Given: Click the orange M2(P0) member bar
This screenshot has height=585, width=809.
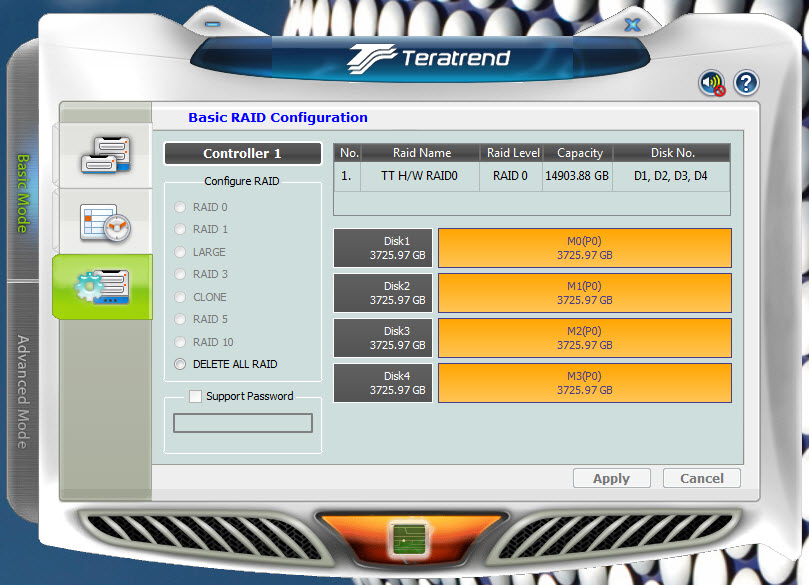Looking at the screenshot, I should pyautogui.click(x=585, y=338).
